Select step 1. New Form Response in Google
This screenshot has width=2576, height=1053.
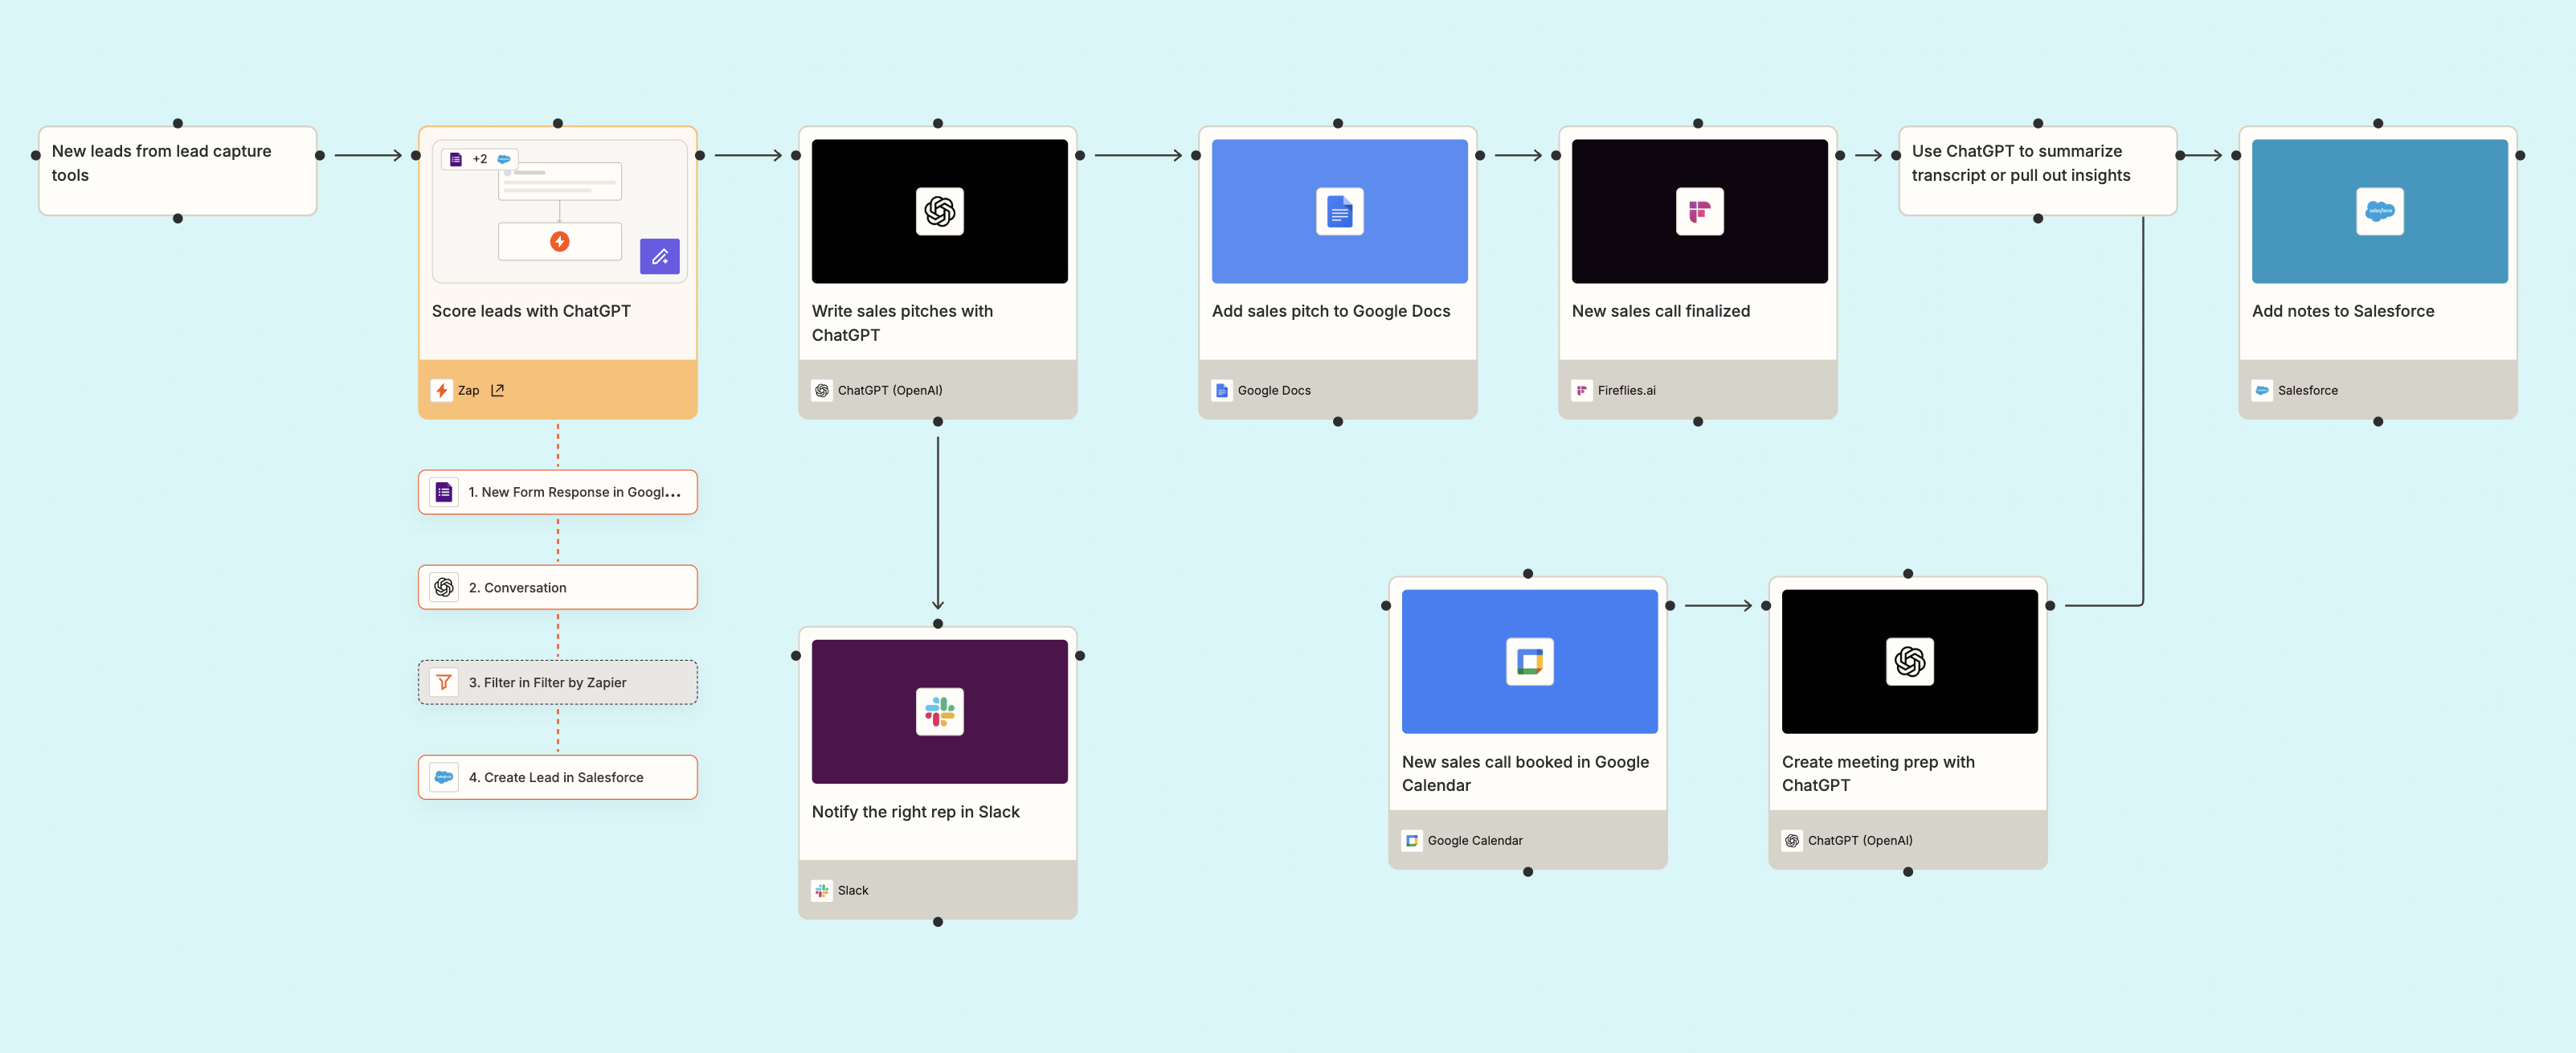[x=557, y=492]
